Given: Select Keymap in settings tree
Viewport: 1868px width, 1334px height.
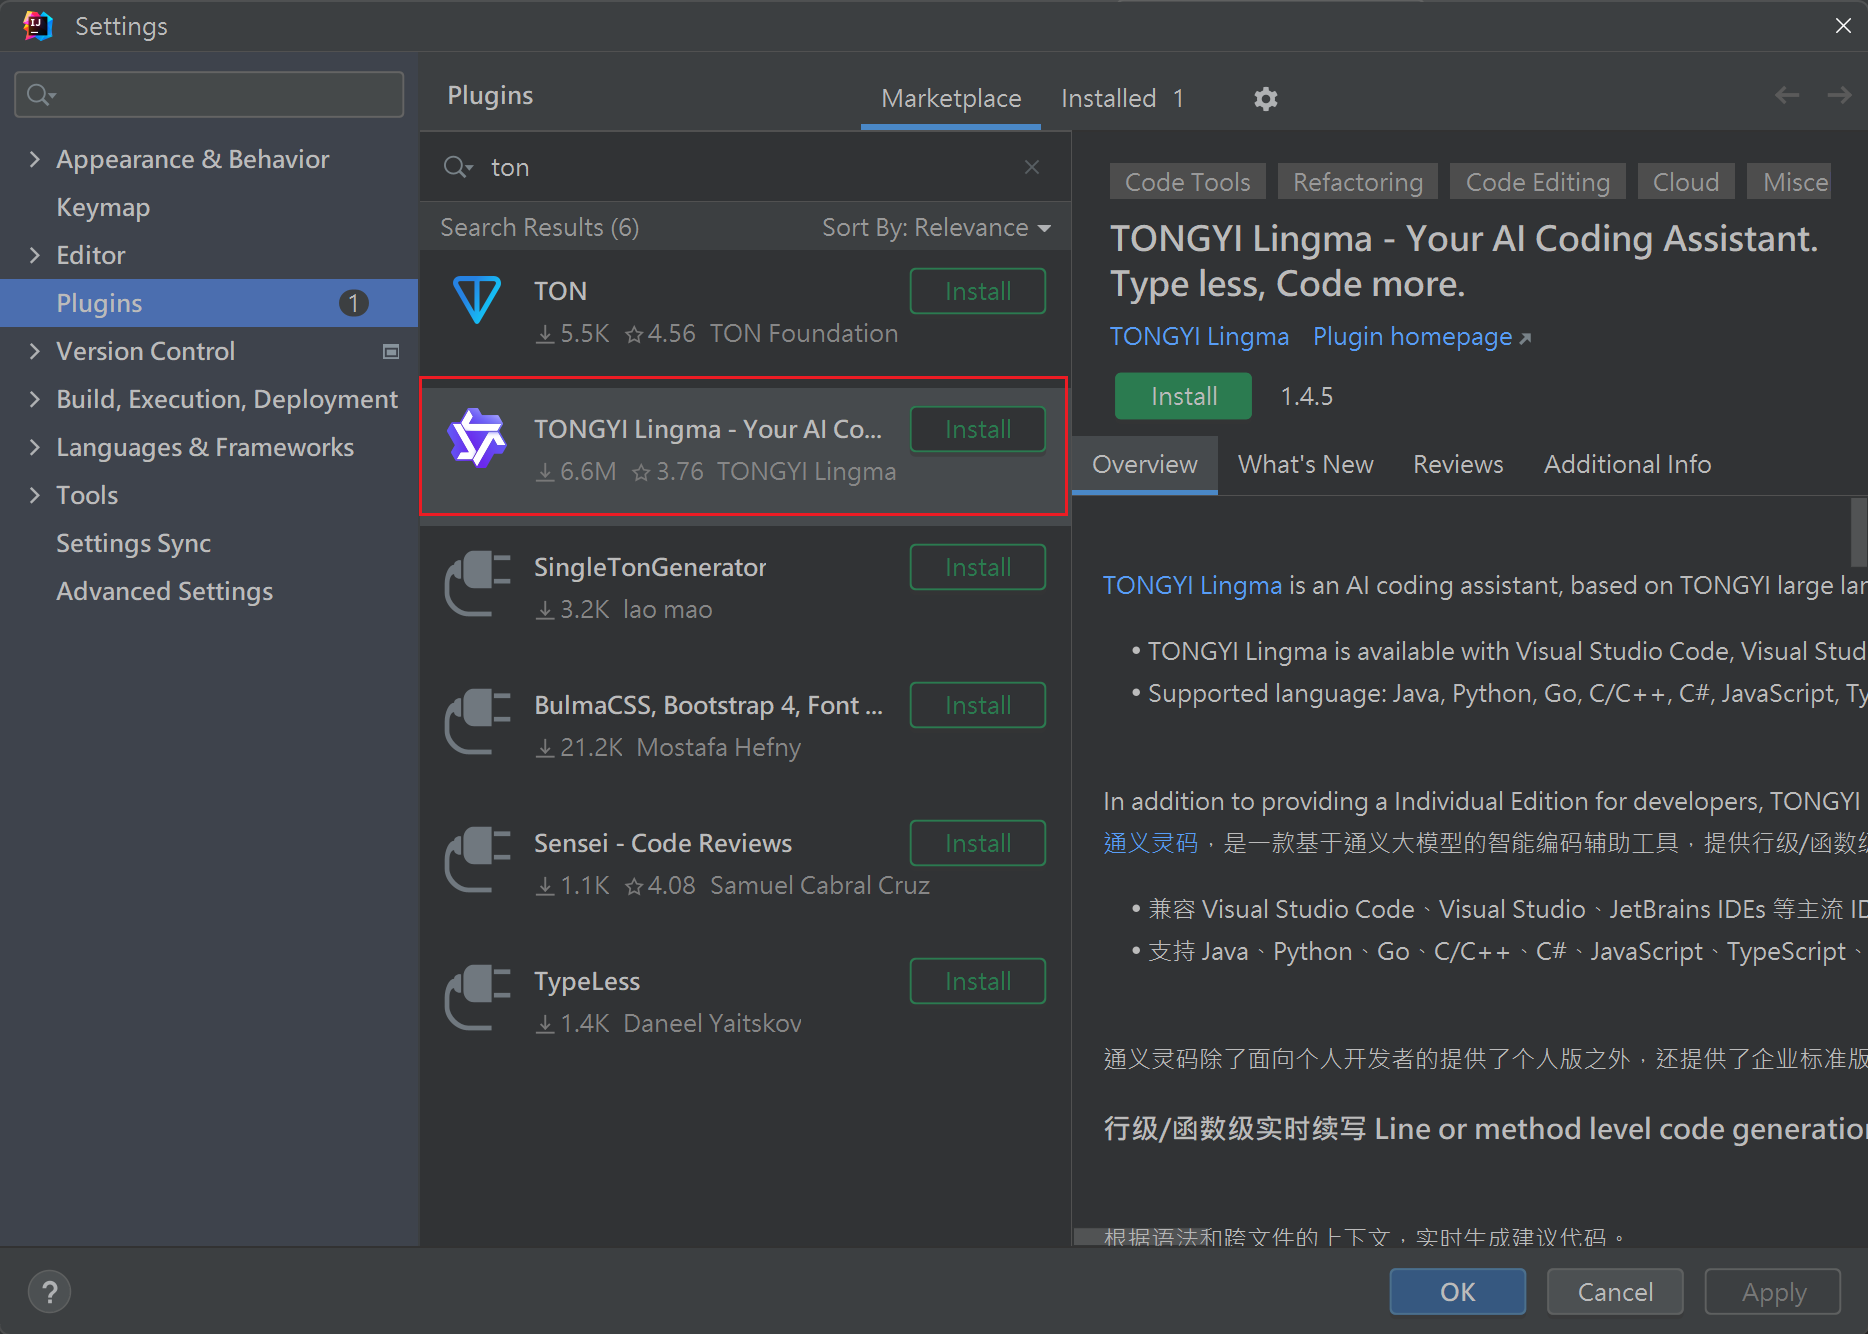Looking at the screenshot, I should 209,207.
